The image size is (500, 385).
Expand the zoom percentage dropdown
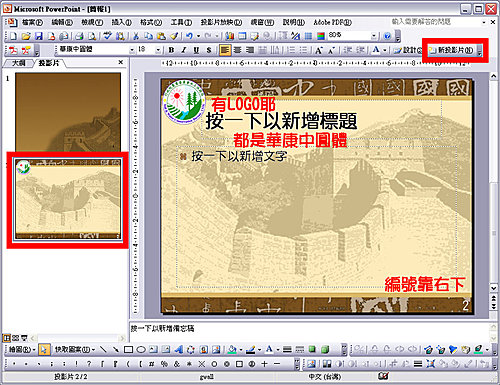point(374,36)
